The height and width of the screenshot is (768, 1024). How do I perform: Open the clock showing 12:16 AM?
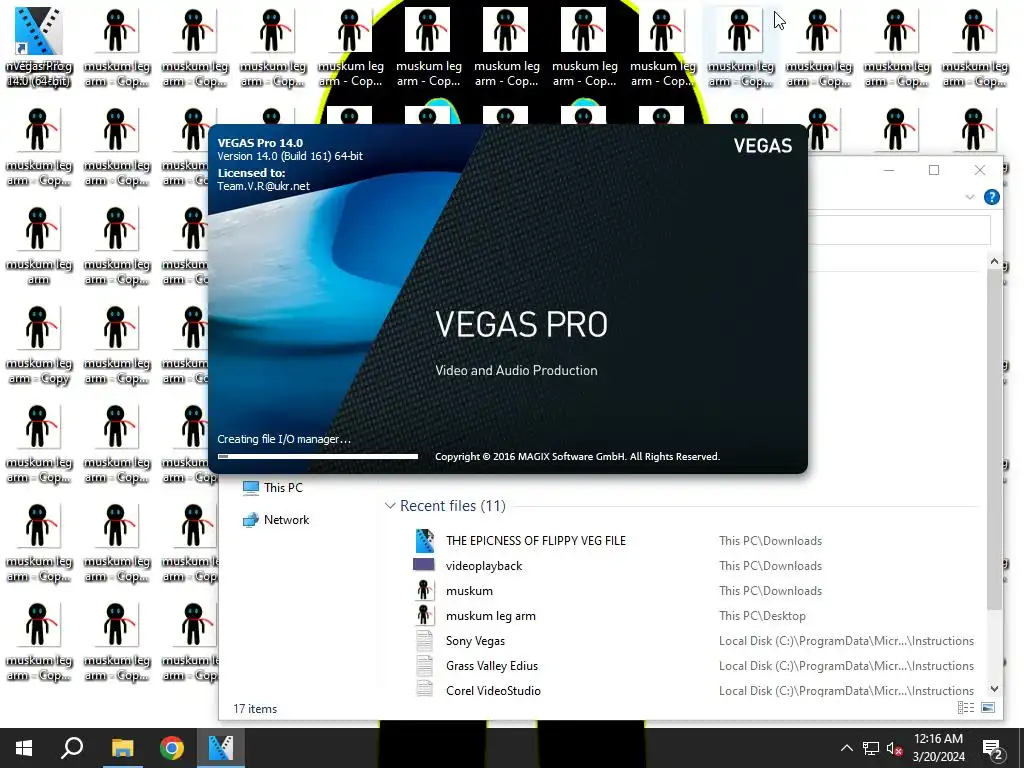[x=938, y=748]
